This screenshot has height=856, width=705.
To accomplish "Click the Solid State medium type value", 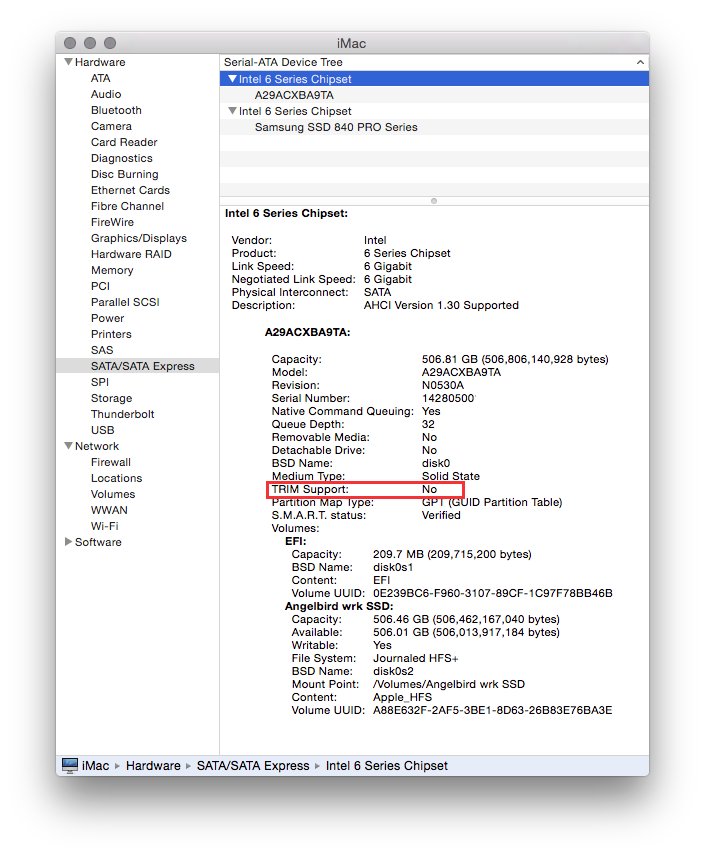I will tap(451, 476).
